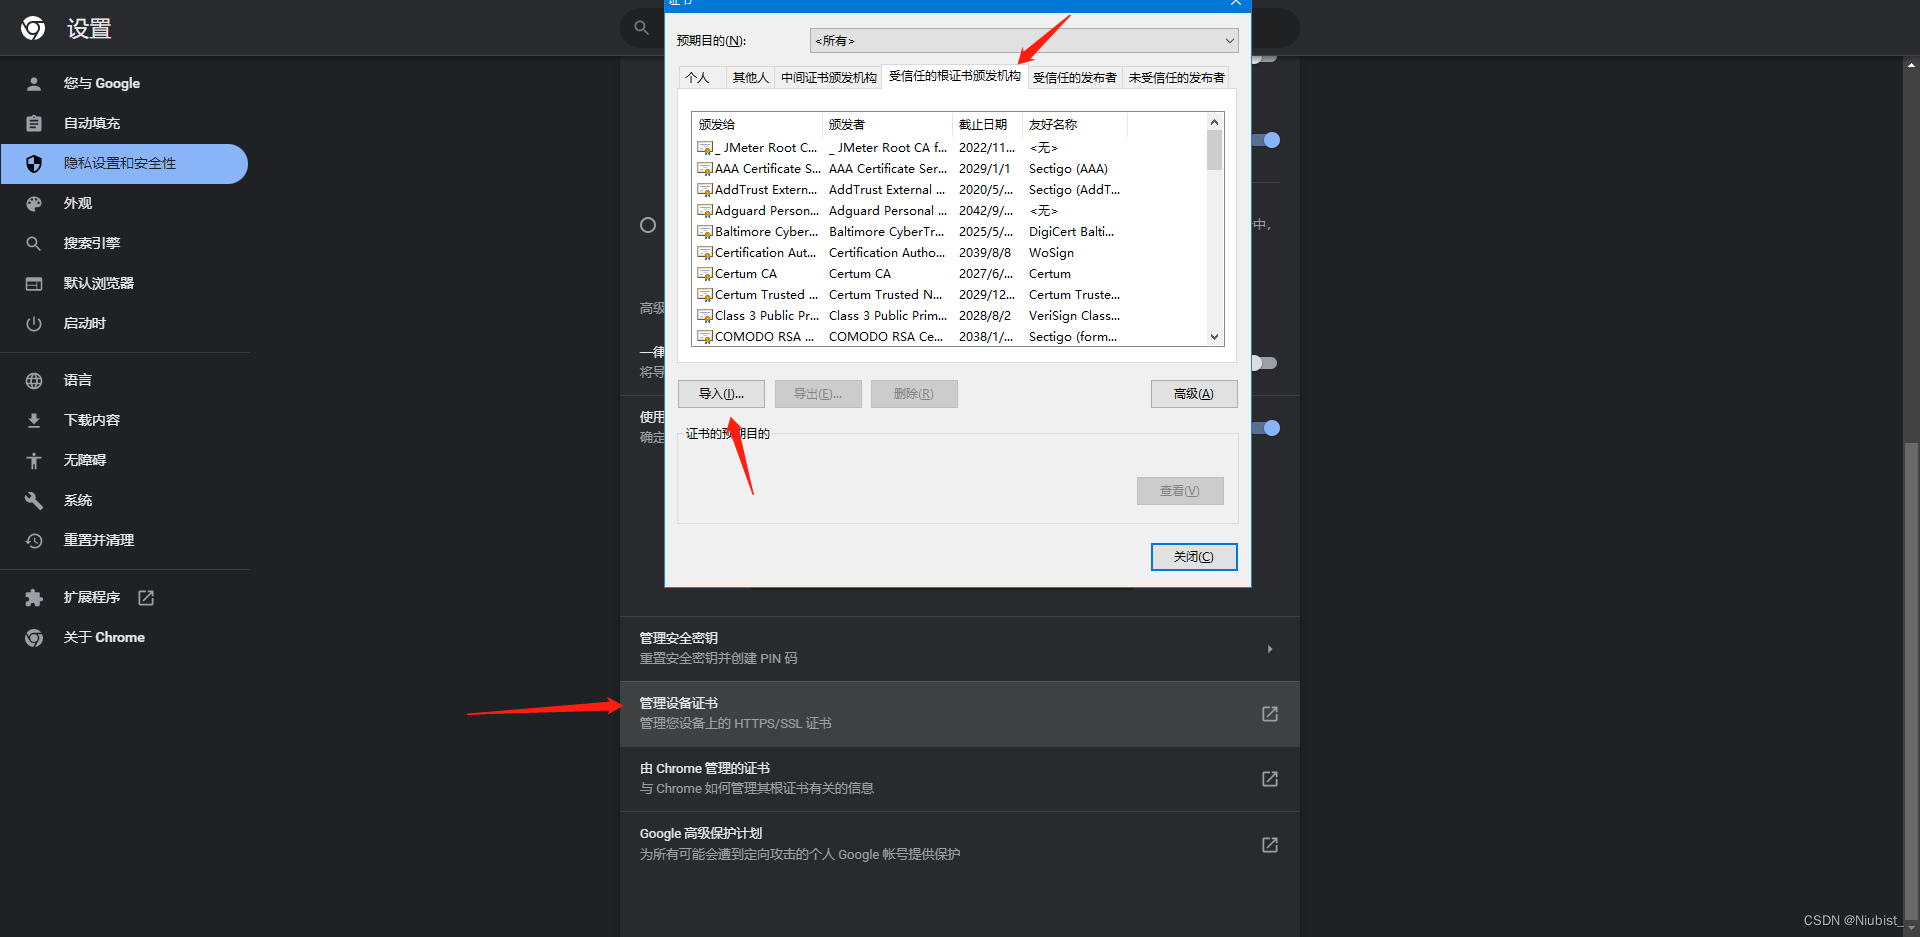Screen dimensions: 1920x937
Task: Click certificate icon of Baltimore CyberTrust row
Action: [x=705, y=232]
